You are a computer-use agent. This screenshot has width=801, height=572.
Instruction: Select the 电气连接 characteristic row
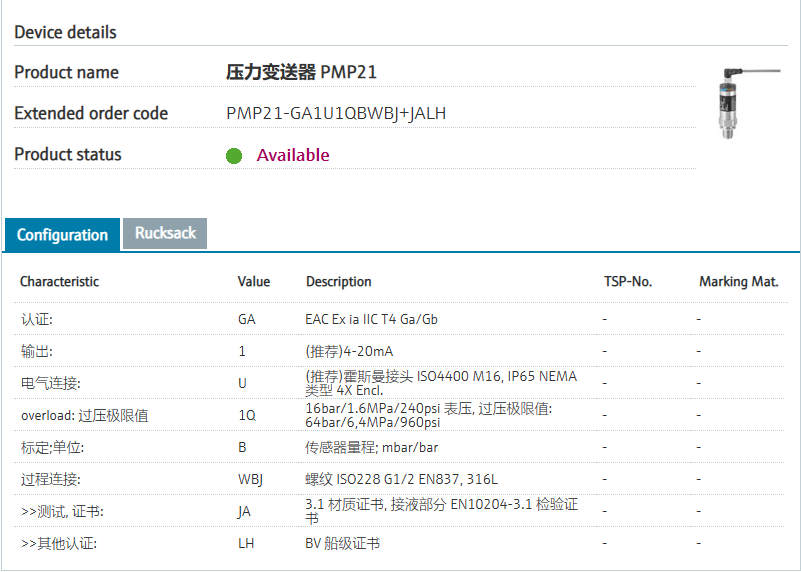click(51, 383)
